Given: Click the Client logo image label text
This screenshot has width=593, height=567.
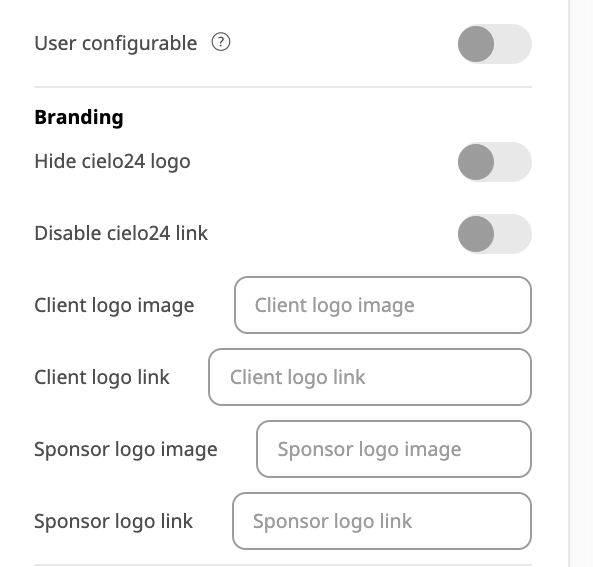Looking at the screenshot, I should 114,305.
